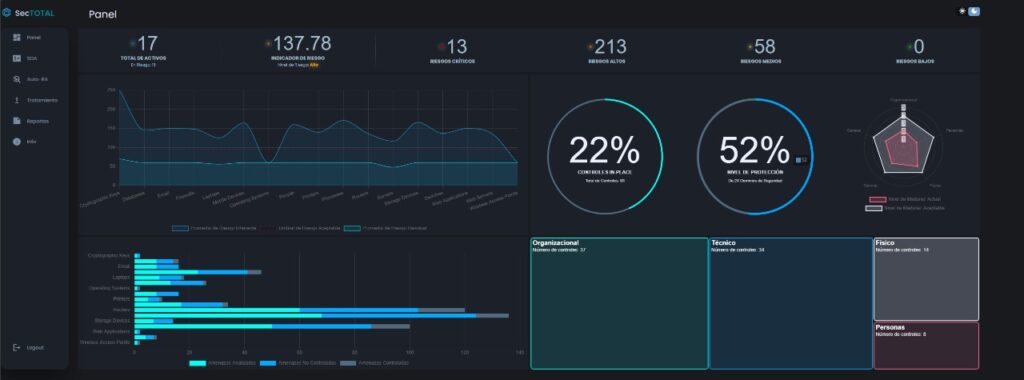Hide the Amenazas Controladas gray legend
This screenshot has height=380, width=1024.
pos(348,362)
